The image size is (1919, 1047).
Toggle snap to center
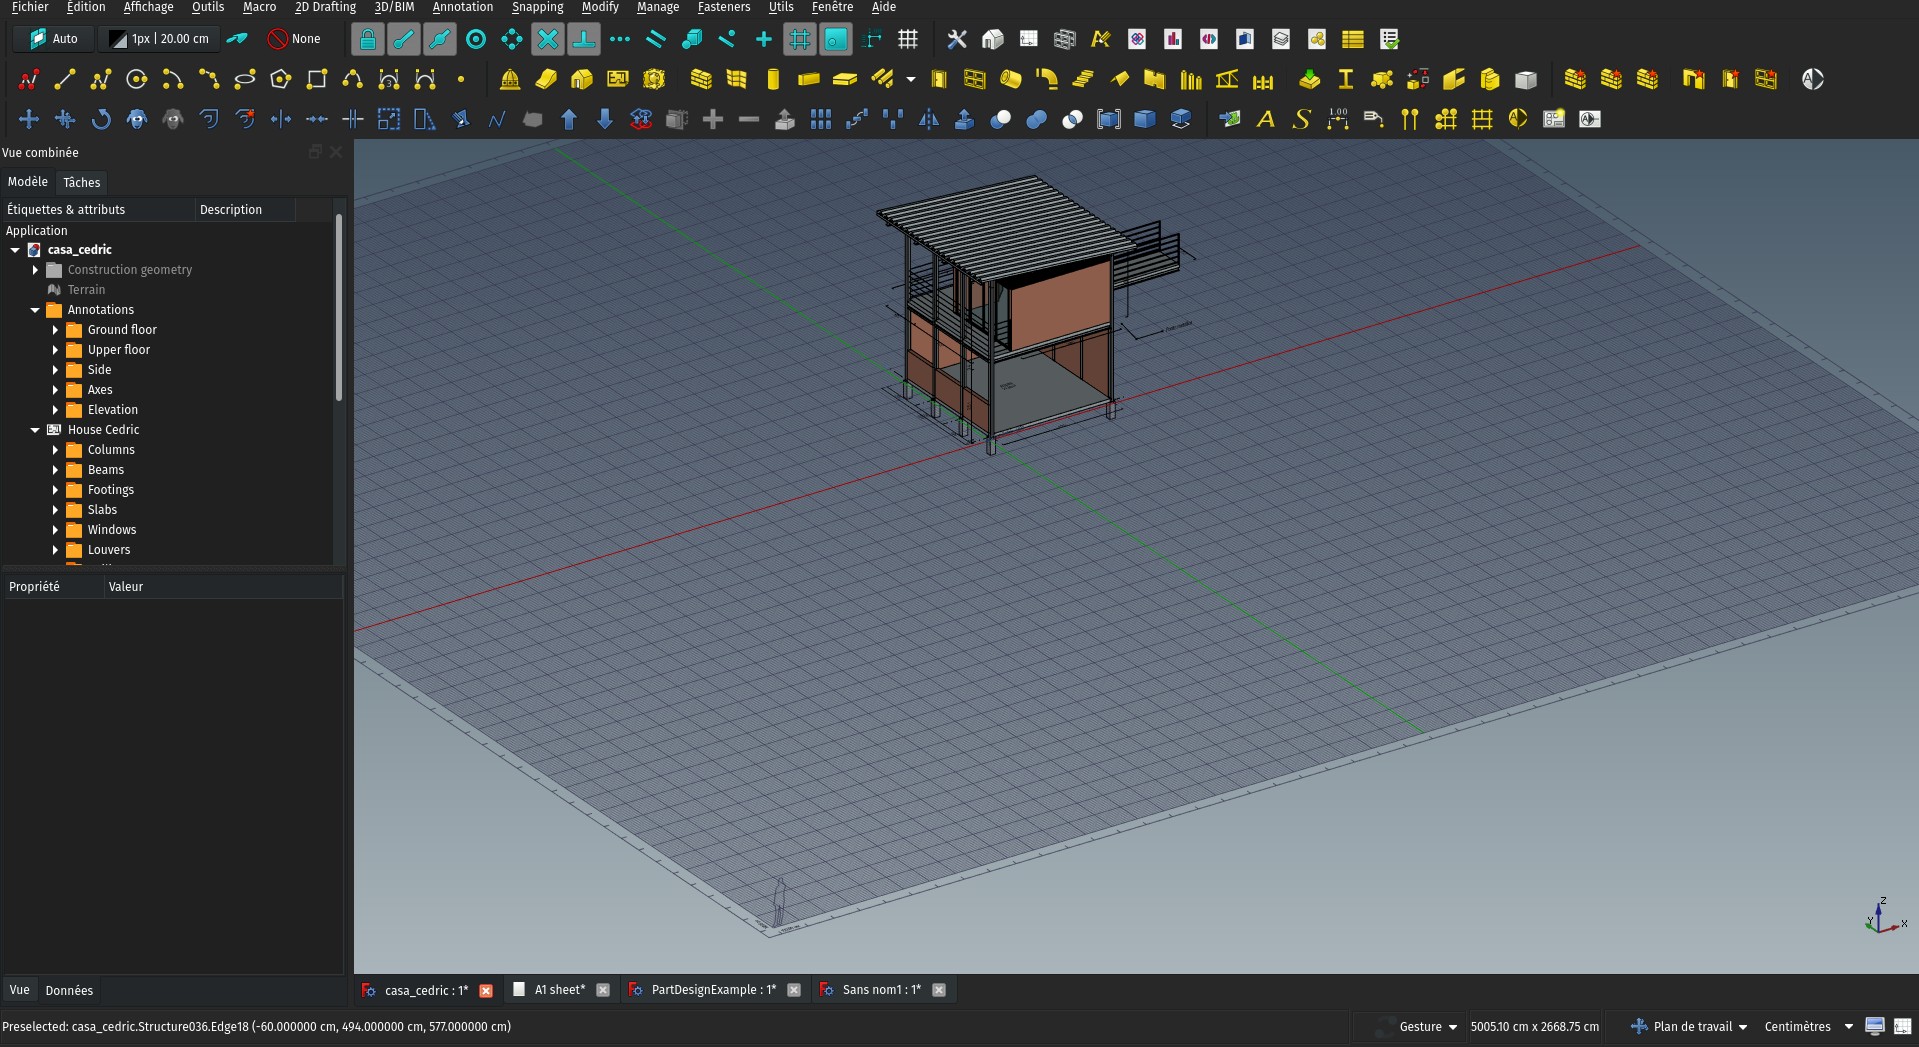(476, 39)
